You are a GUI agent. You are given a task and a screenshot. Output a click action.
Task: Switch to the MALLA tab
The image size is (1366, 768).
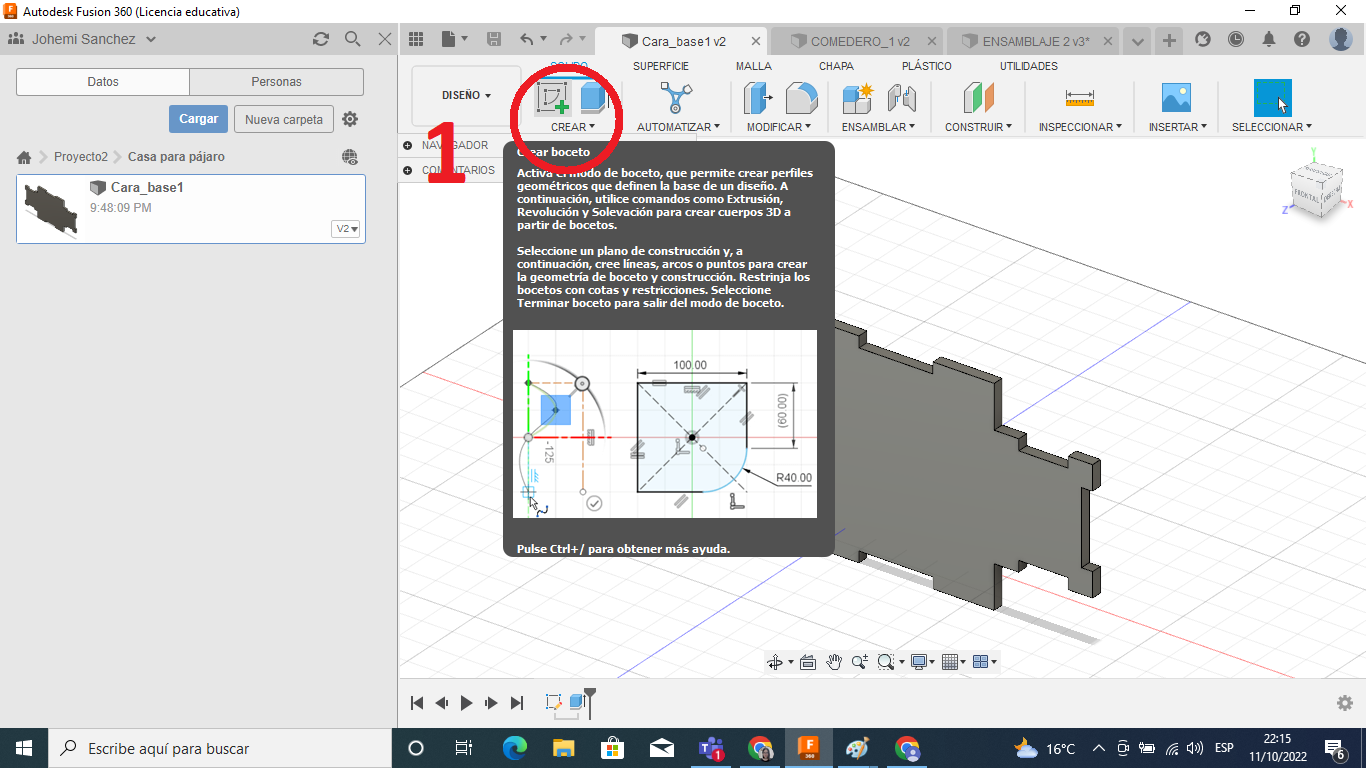click(x=753, y=66)
